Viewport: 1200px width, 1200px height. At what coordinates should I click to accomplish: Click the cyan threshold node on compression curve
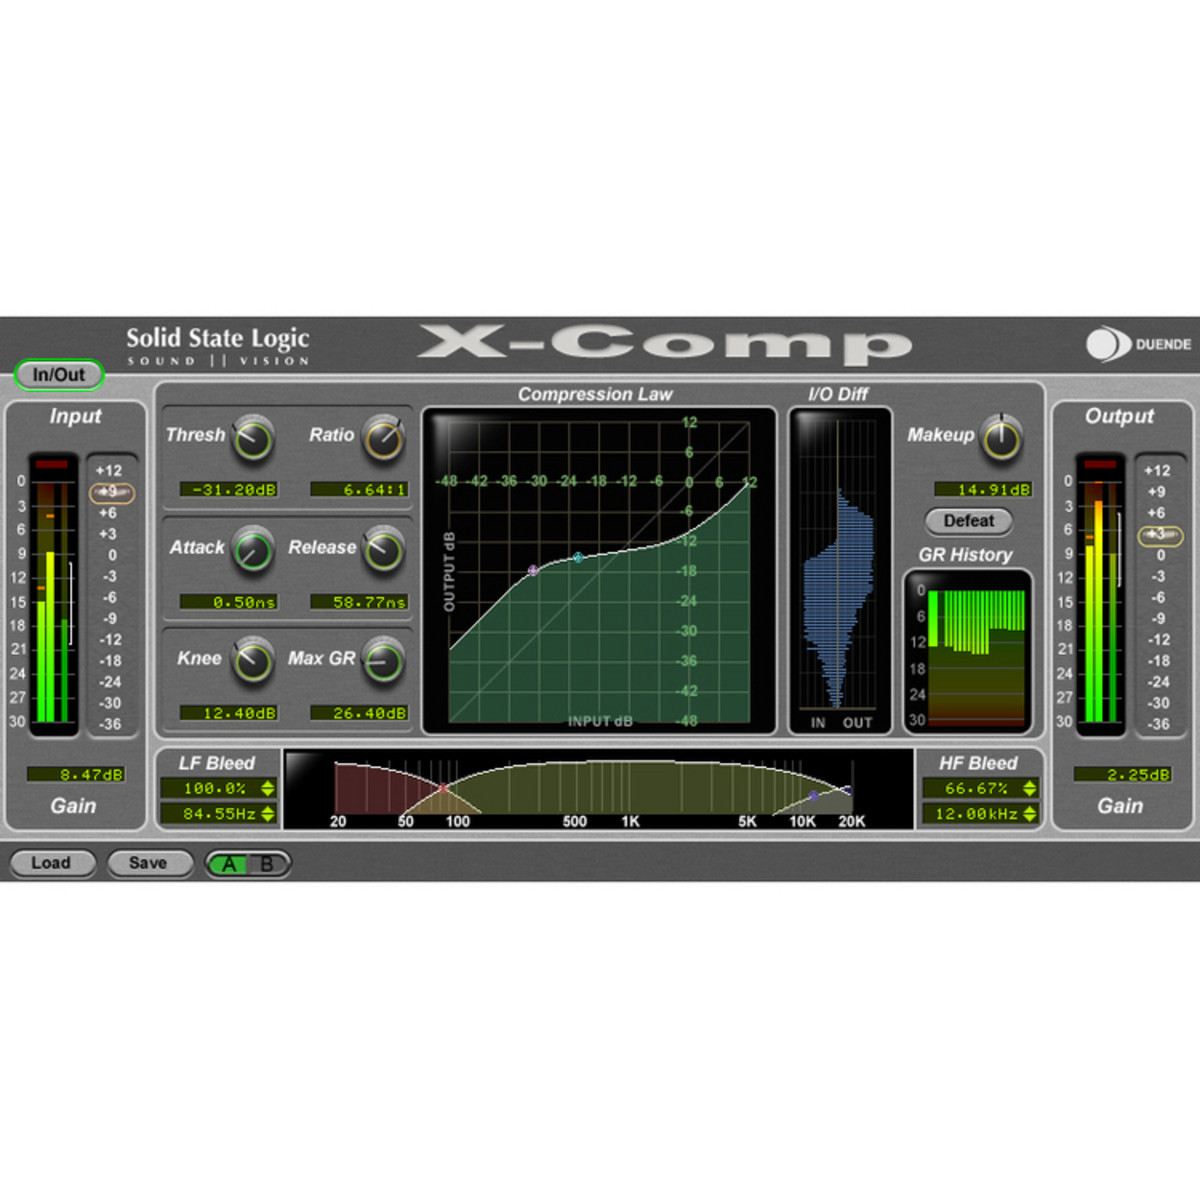tap(578, 557)
